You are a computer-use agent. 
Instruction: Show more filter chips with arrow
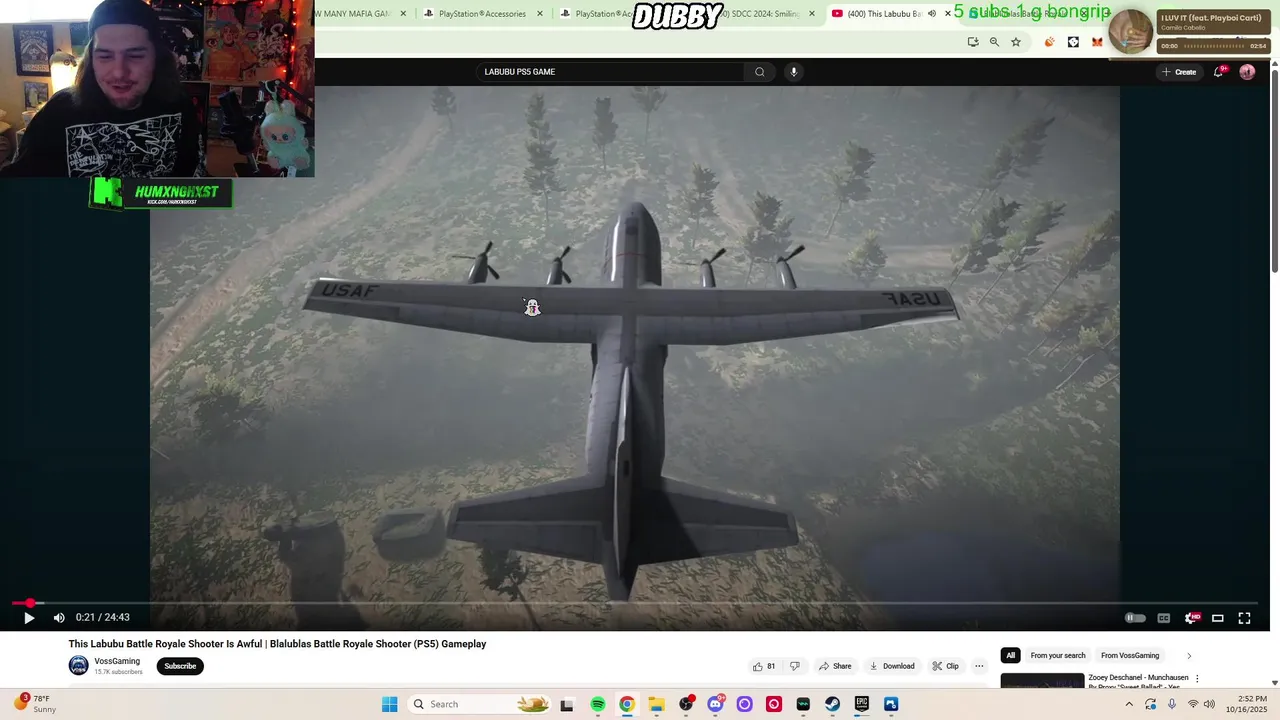point(1189,656)
